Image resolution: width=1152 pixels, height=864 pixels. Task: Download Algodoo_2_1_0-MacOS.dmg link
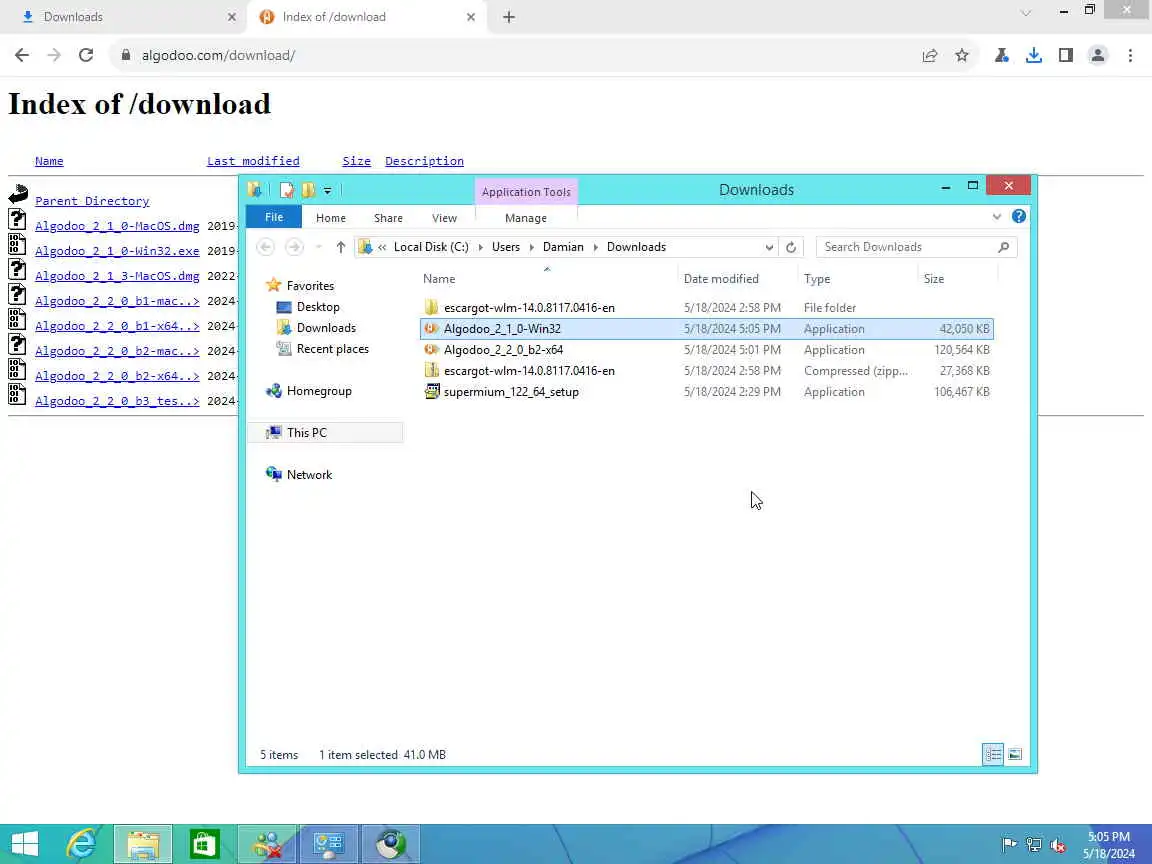[118, 226]
